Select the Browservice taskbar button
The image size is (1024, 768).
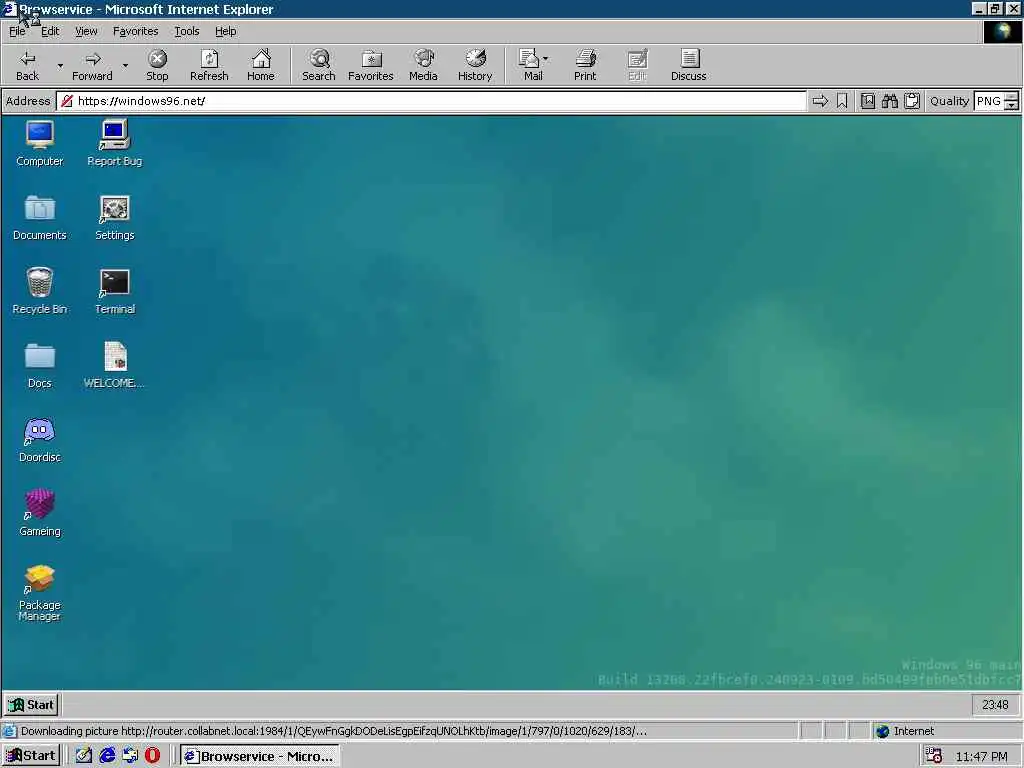(x=260, y=756)
